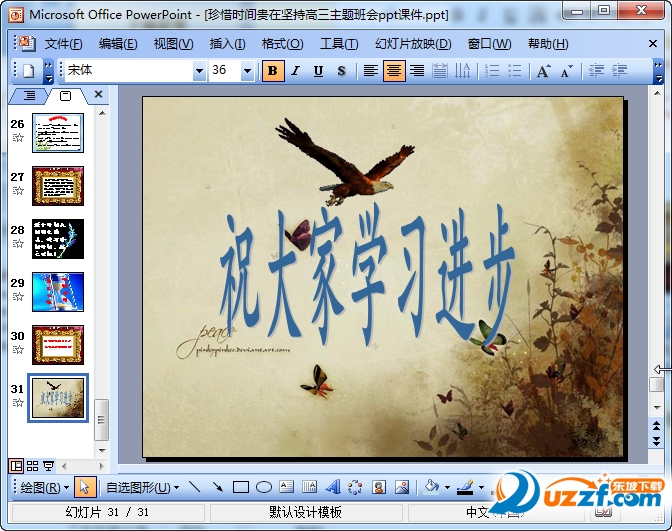Click the change text direction icon
Image resolution: width=672 pixels, height=531 pixels.
pos(462,71)
